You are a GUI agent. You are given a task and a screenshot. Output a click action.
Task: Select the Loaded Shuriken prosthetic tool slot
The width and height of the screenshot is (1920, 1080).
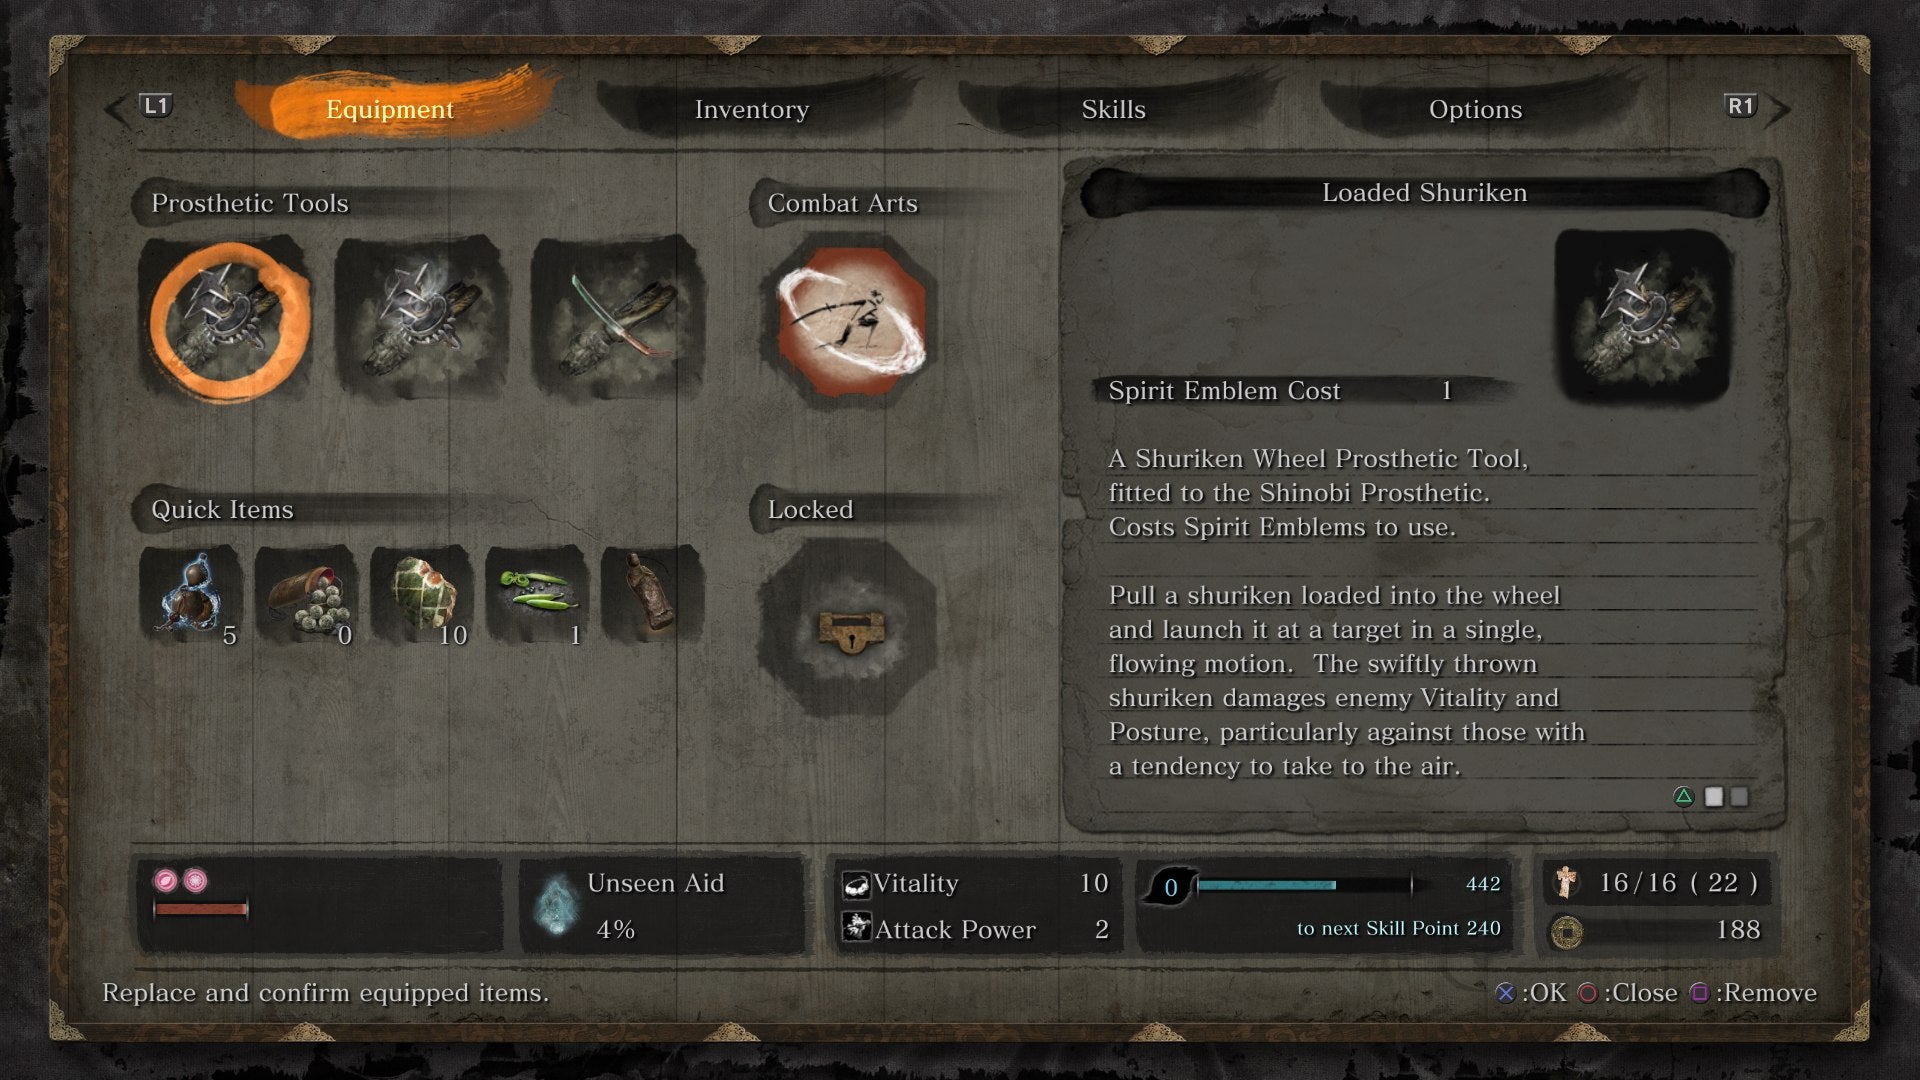(227, 320)
